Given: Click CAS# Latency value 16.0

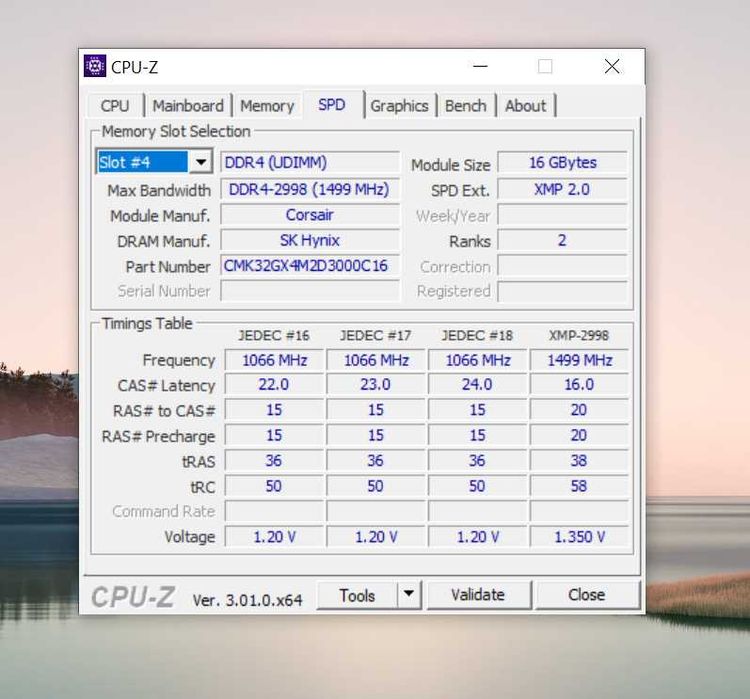Looking at the screenshot, I should (x=579, y=384).
